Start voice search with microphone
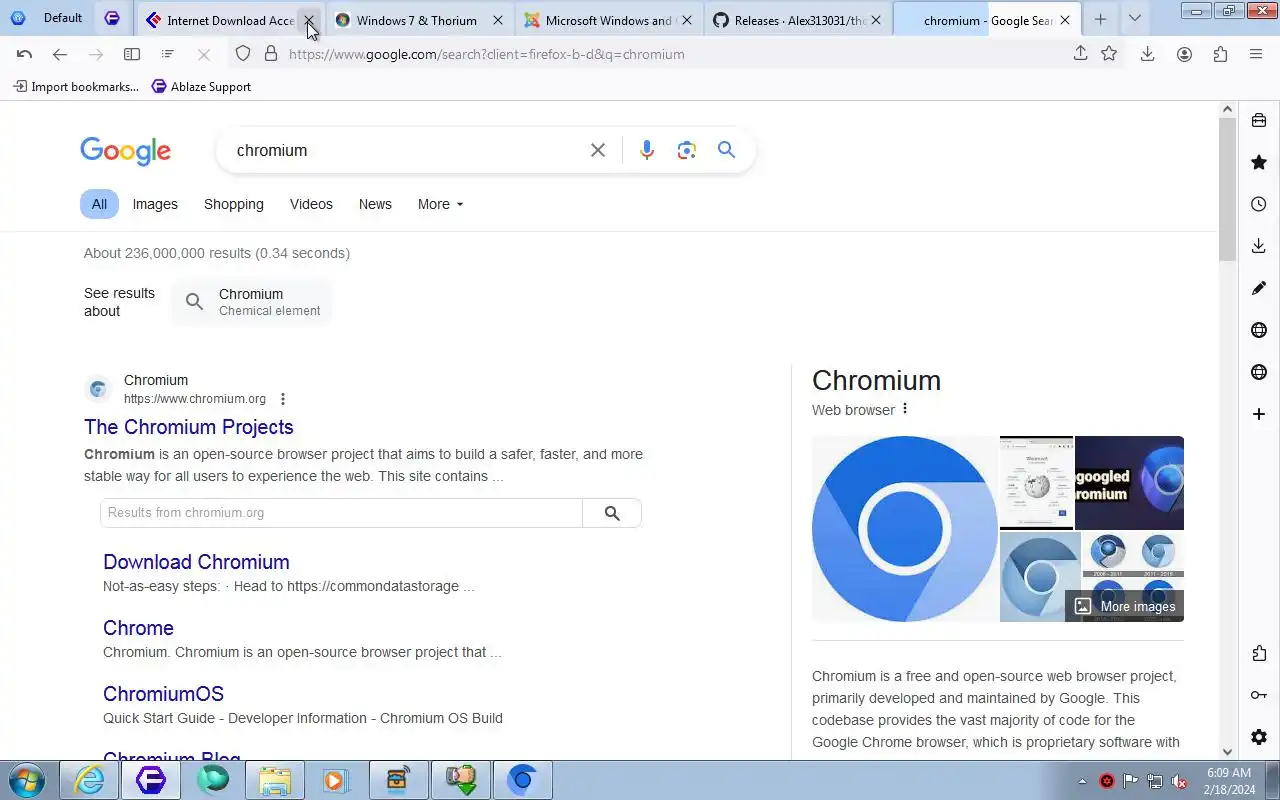1280x800 pixels. tap(647, 150)
